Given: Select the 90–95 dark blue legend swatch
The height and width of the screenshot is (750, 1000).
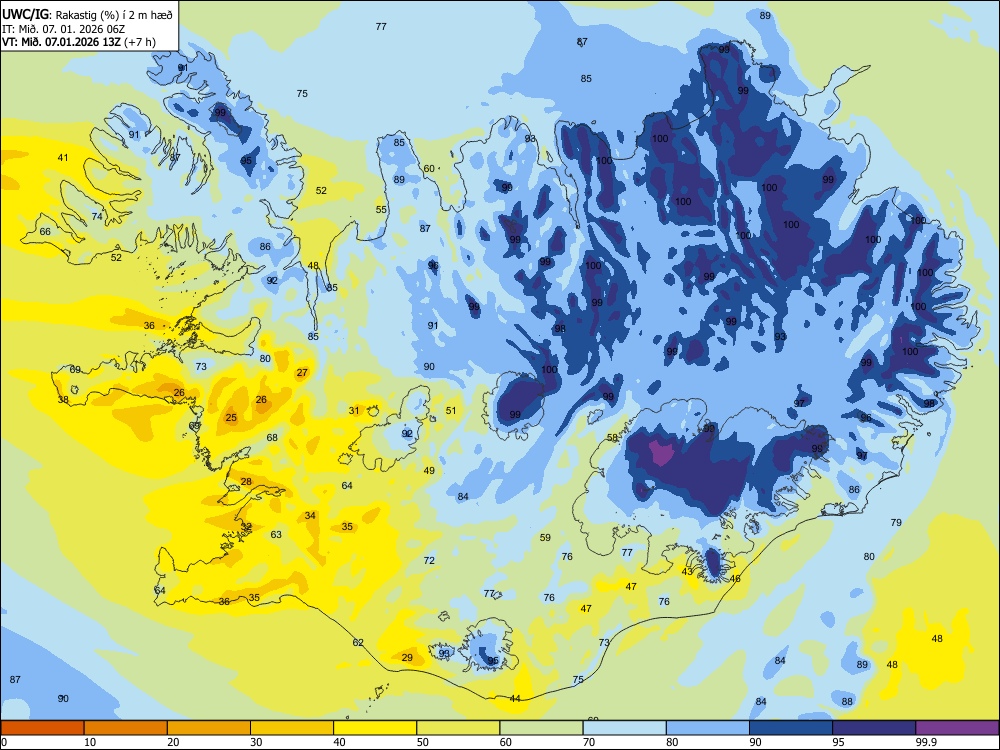Looking at the screenshot, I should click(791, 728).
